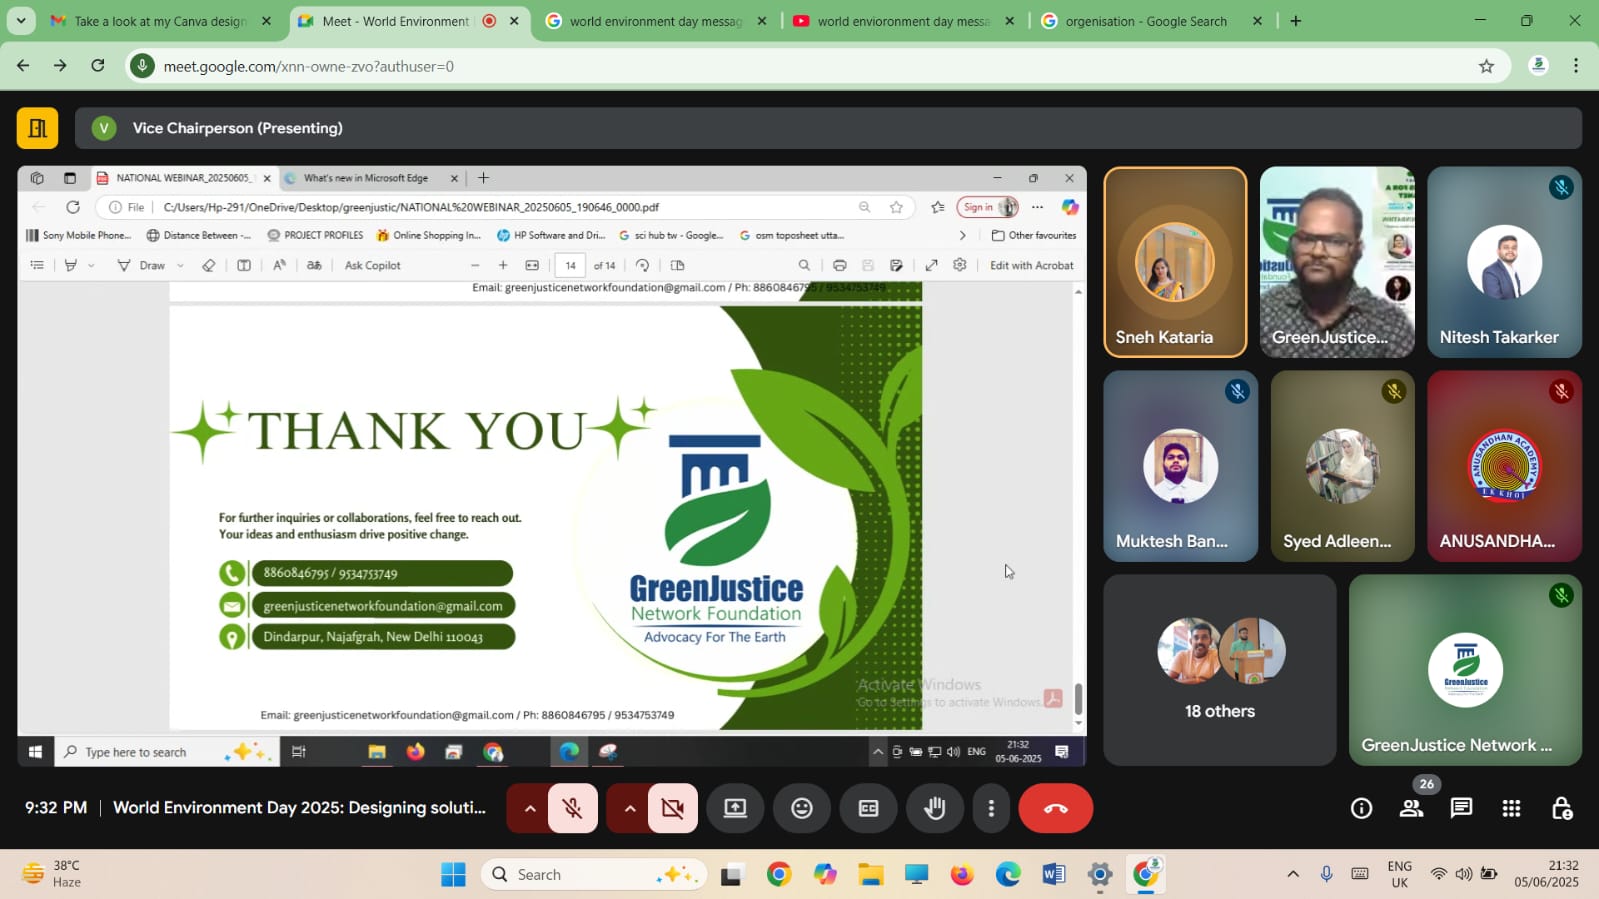
Task: Click zoom in plus in PDF toolbar
Action: coord(503,265)
